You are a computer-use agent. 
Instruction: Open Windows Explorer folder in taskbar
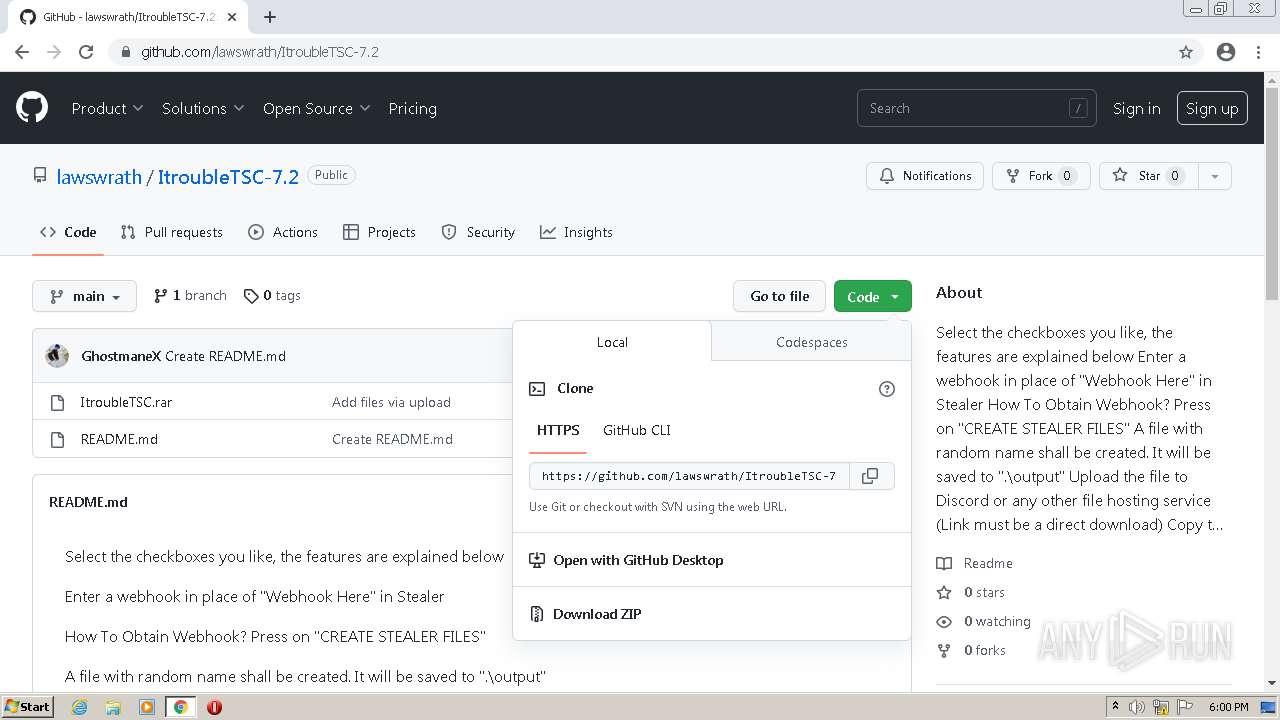coord(113,707)
